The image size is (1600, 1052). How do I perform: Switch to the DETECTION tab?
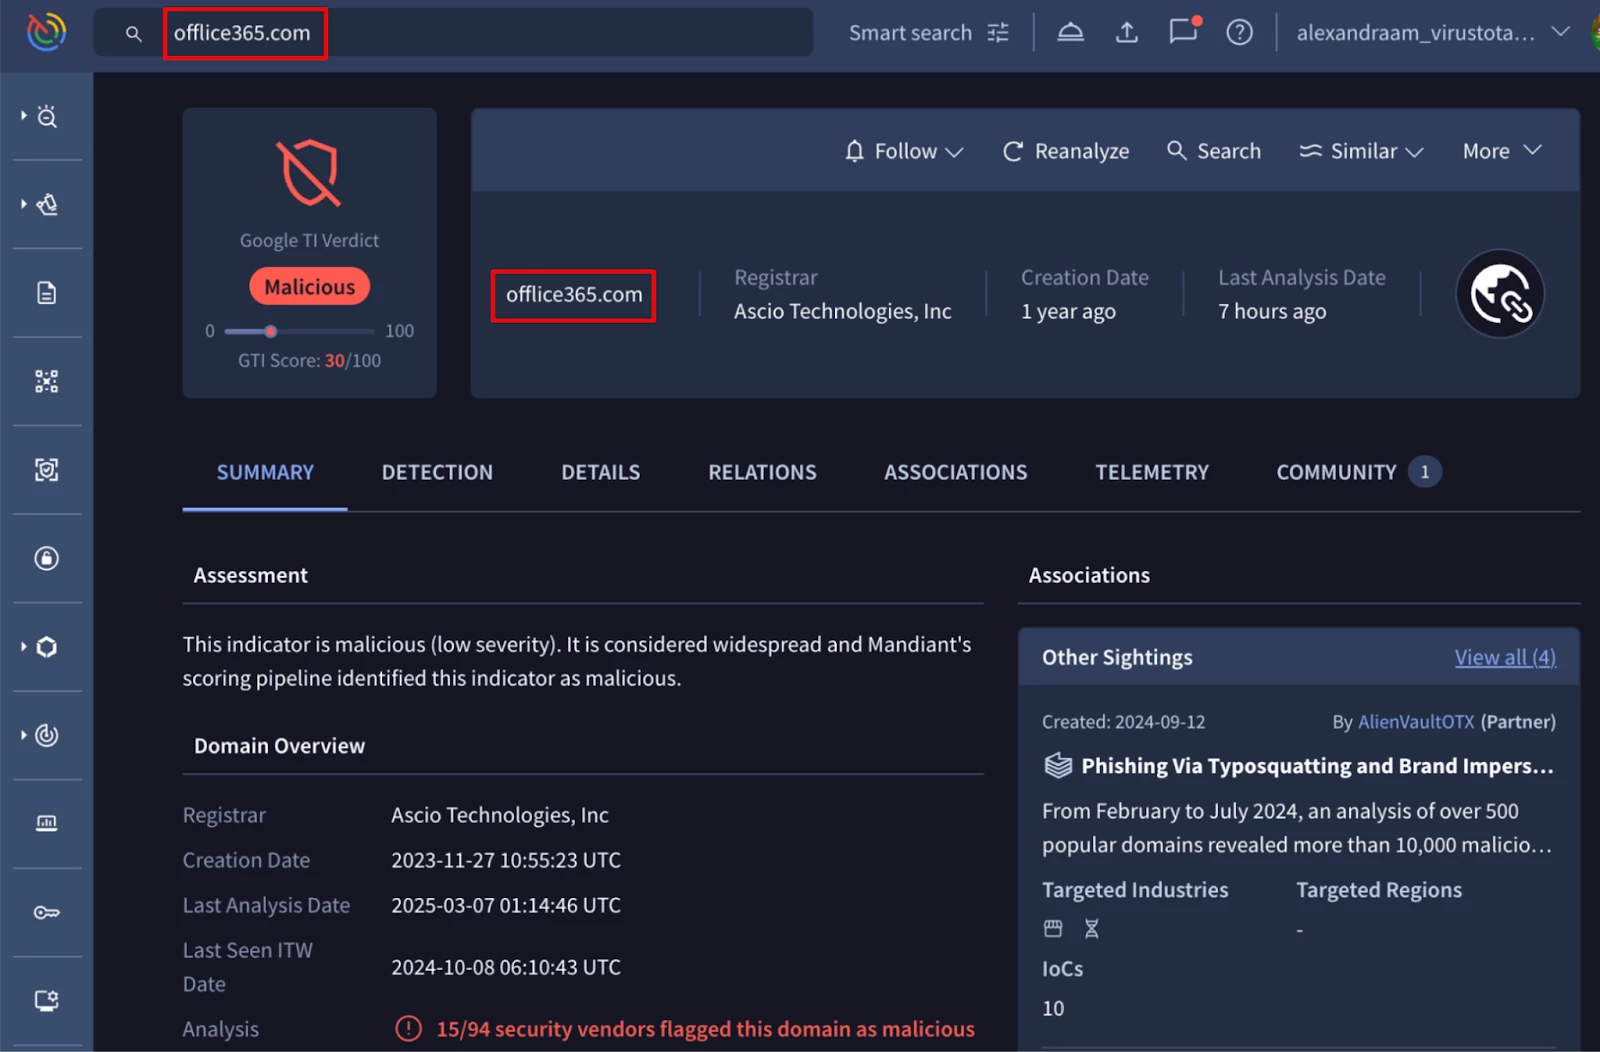click(437, 472)
